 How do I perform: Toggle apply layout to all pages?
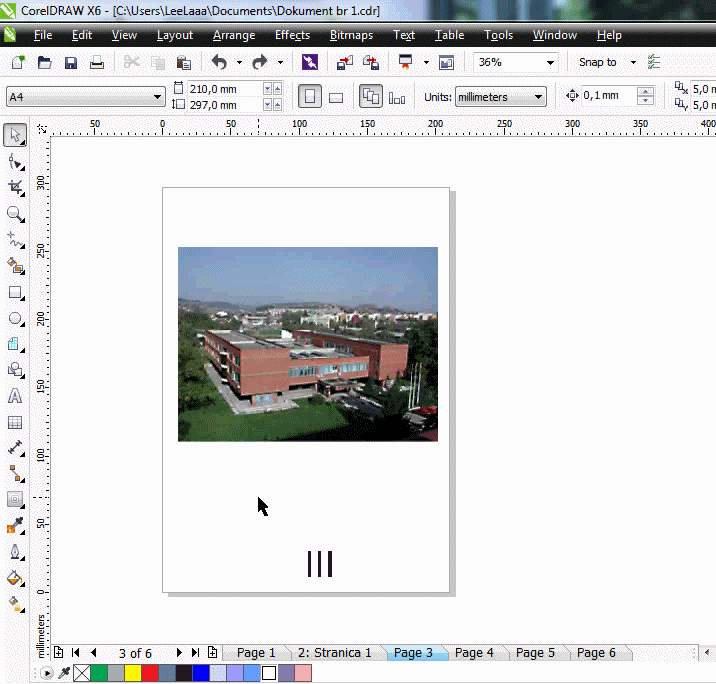tap(370, 97)
